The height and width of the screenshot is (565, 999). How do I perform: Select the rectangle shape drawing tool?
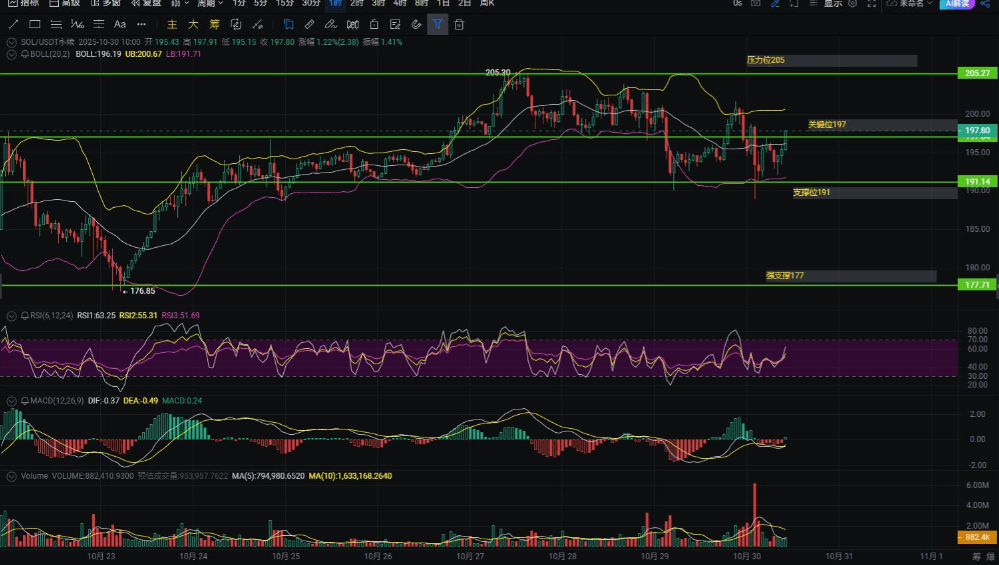pyautogui.click(x=35, y=24)
